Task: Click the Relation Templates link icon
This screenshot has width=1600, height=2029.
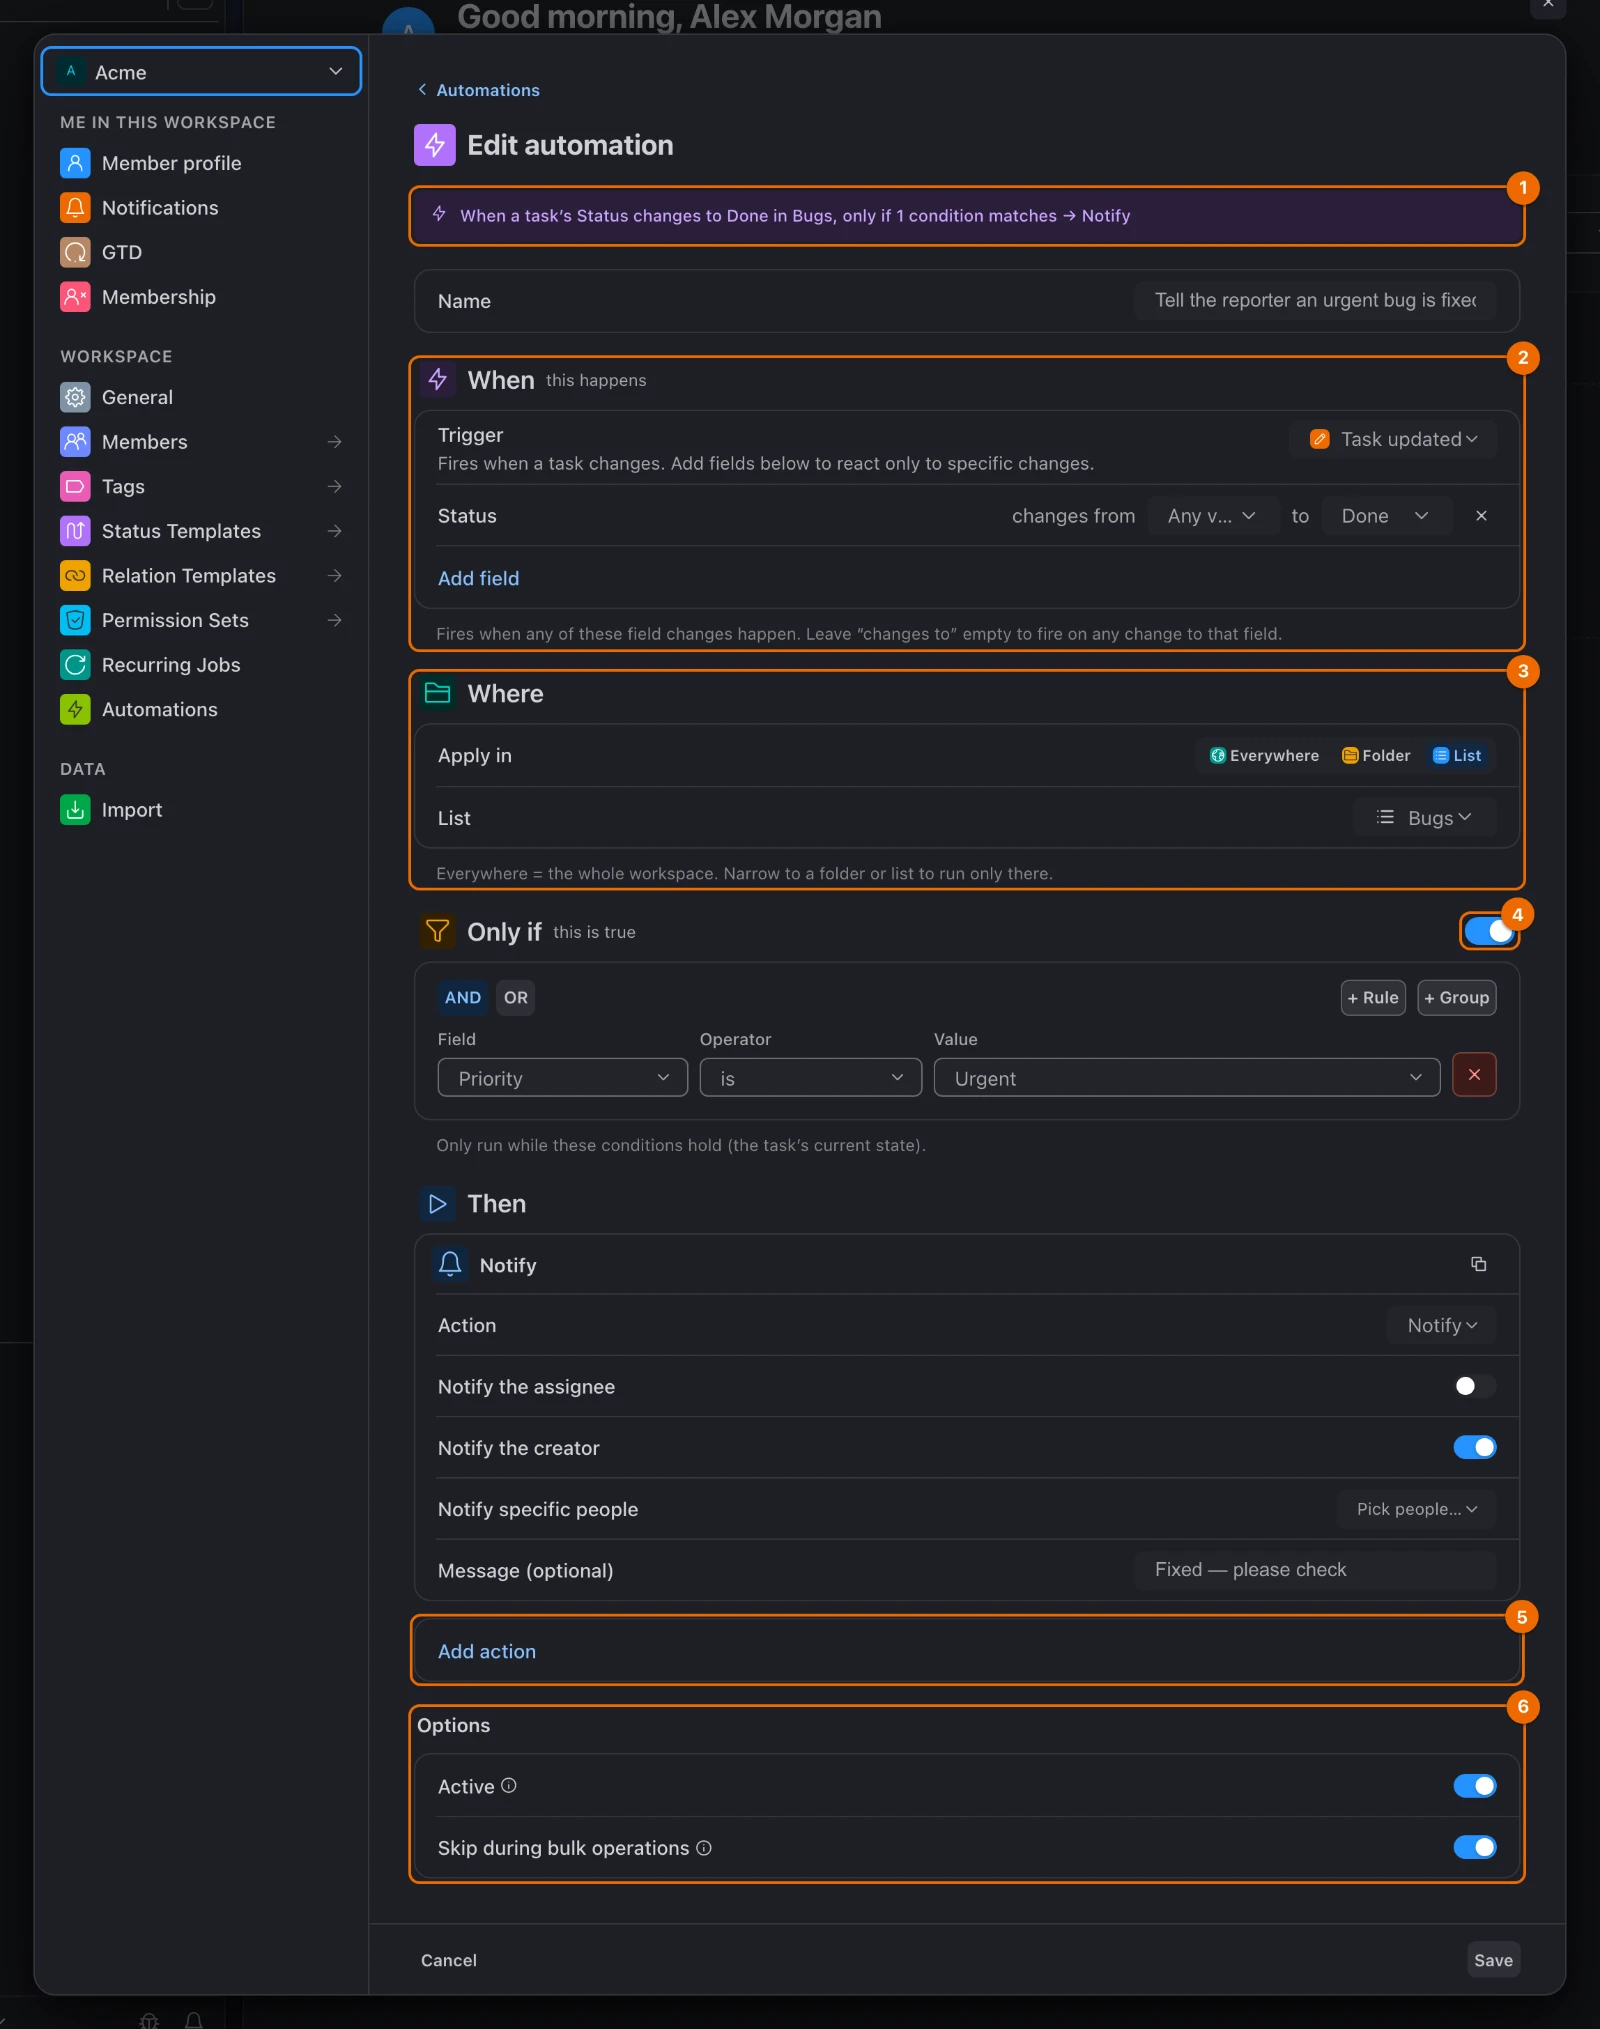Action: pos(75,576)
